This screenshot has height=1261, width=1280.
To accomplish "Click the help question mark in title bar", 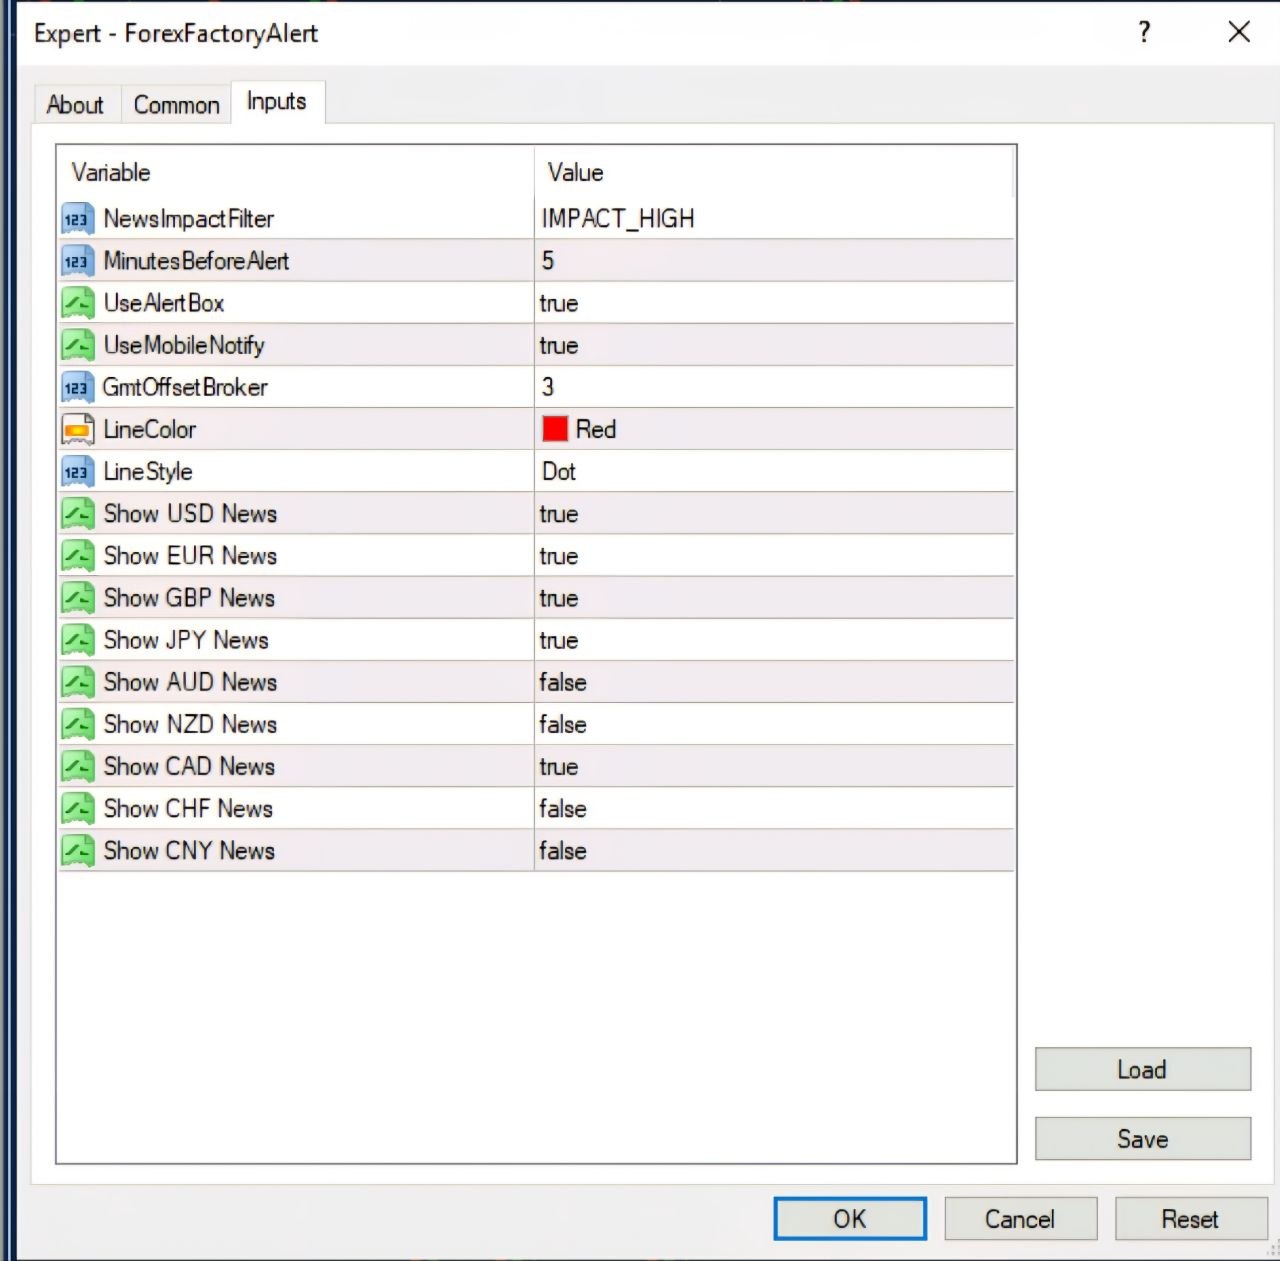I will coord(1145,32).
